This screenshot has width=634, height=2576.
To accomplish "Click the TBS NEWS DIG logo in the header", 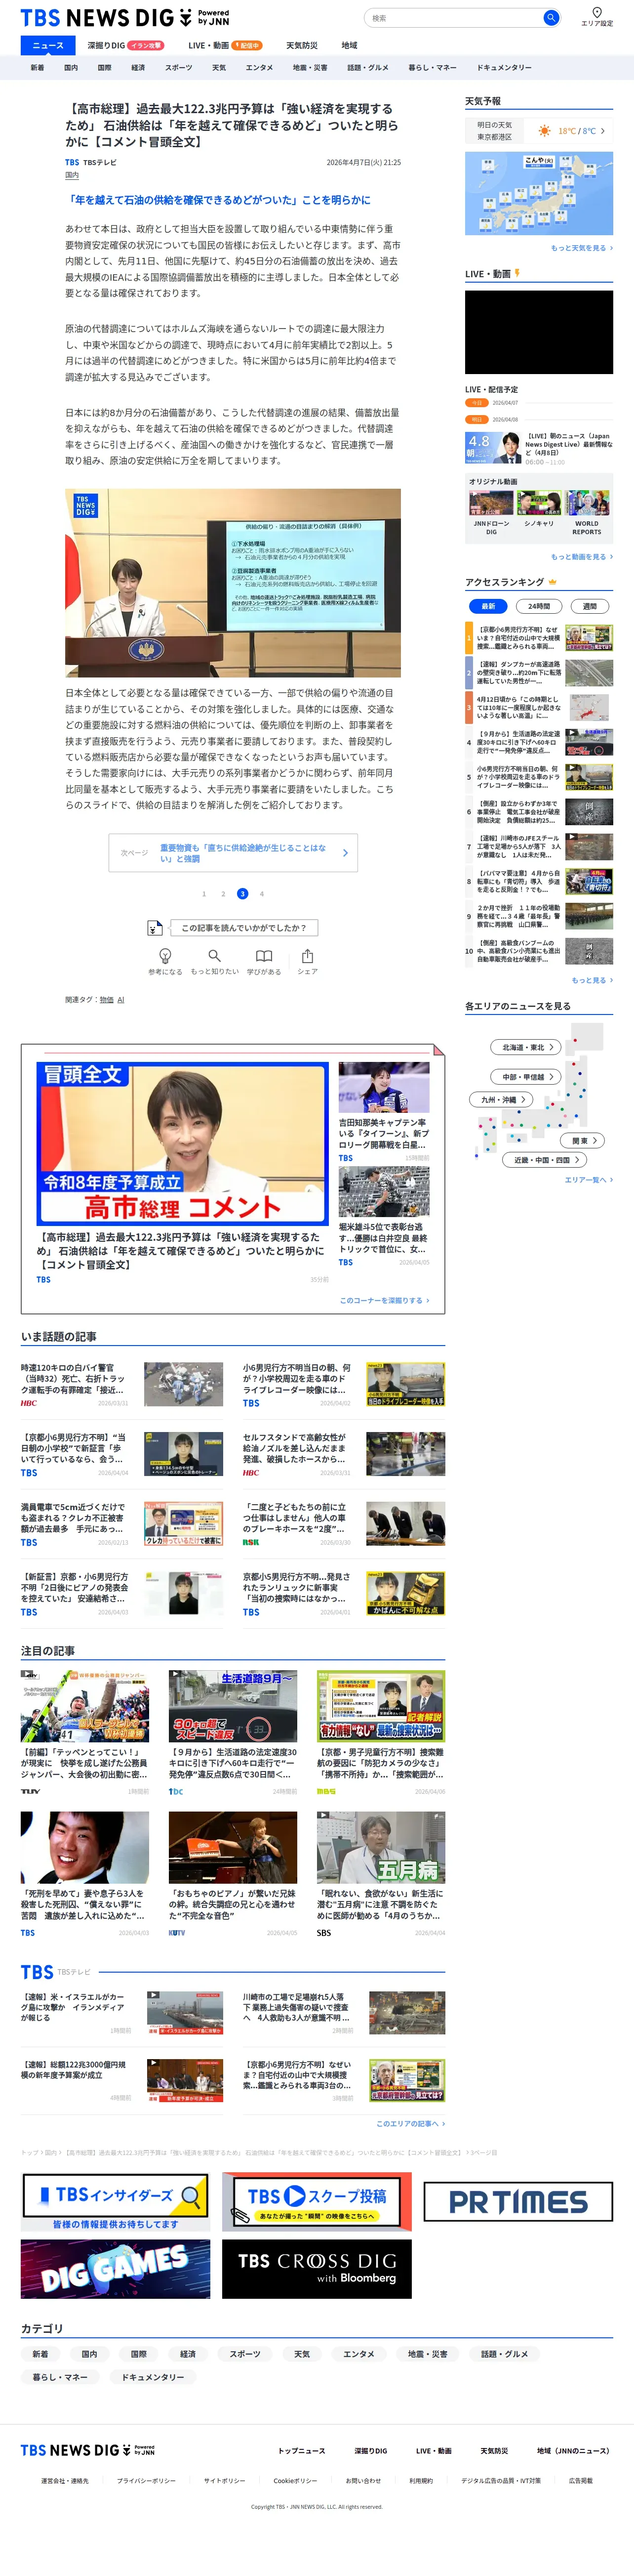I will click(125, 18).
